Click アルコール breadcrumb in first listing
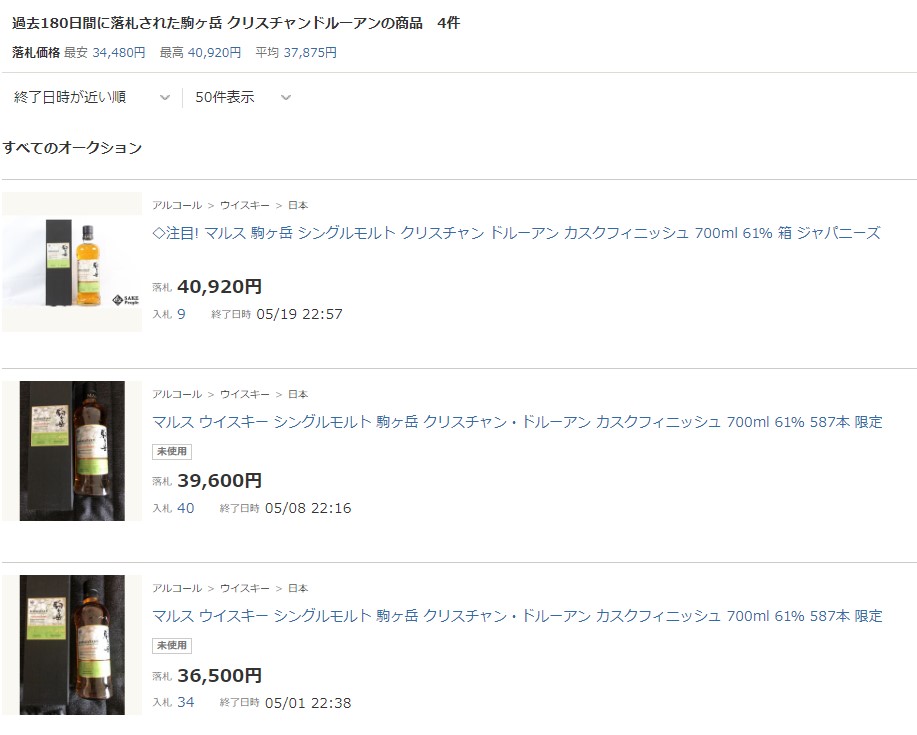Image resolution: width=917 pixels, height=735 pixels. pyautogui.click(x=177, y=205)
